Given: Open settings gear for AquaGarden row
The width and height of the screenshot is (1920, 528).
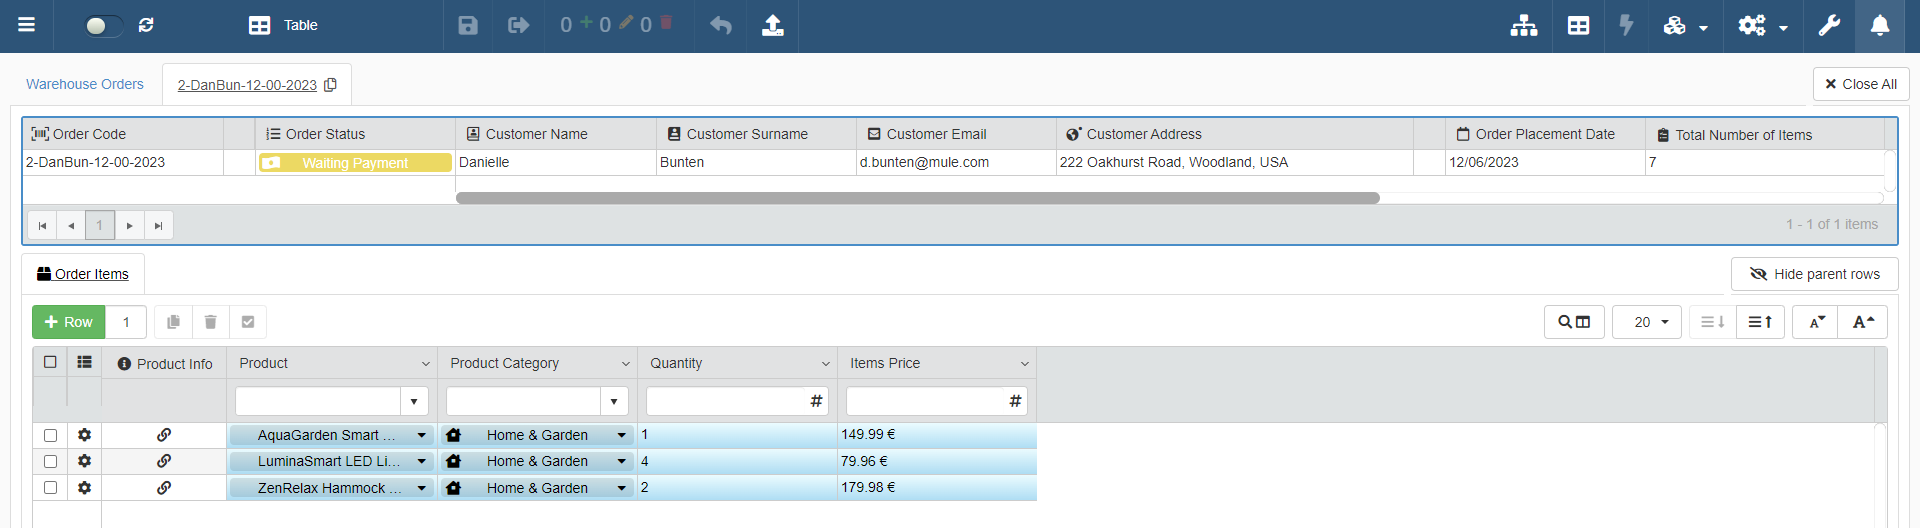Looking at the screenshot, I should tap(84, 435).
